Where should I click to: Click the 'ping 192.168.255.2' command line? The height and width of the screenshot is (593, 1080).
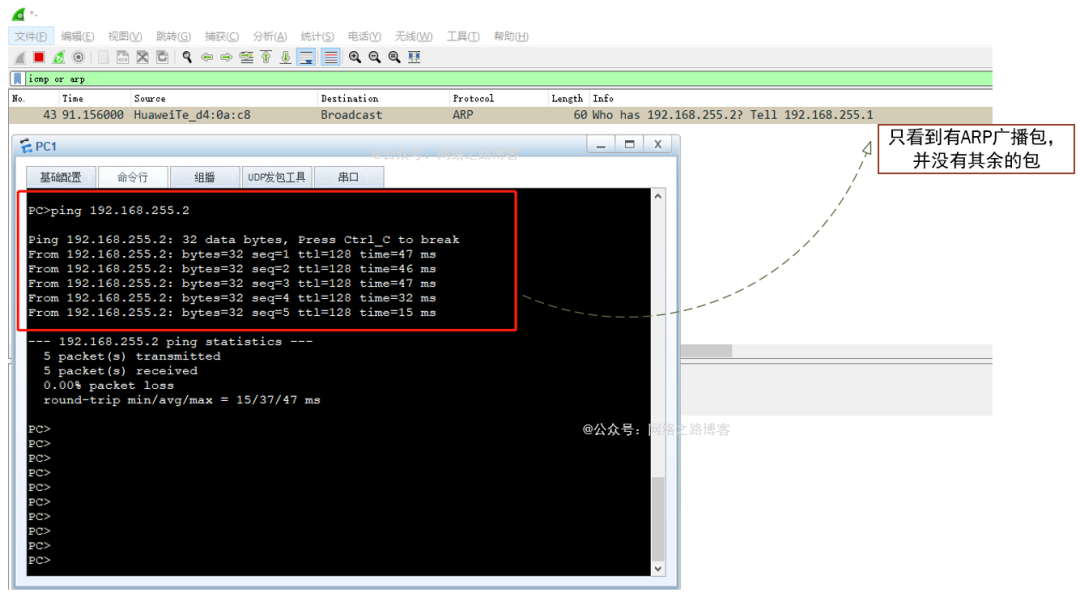(109, 211)
